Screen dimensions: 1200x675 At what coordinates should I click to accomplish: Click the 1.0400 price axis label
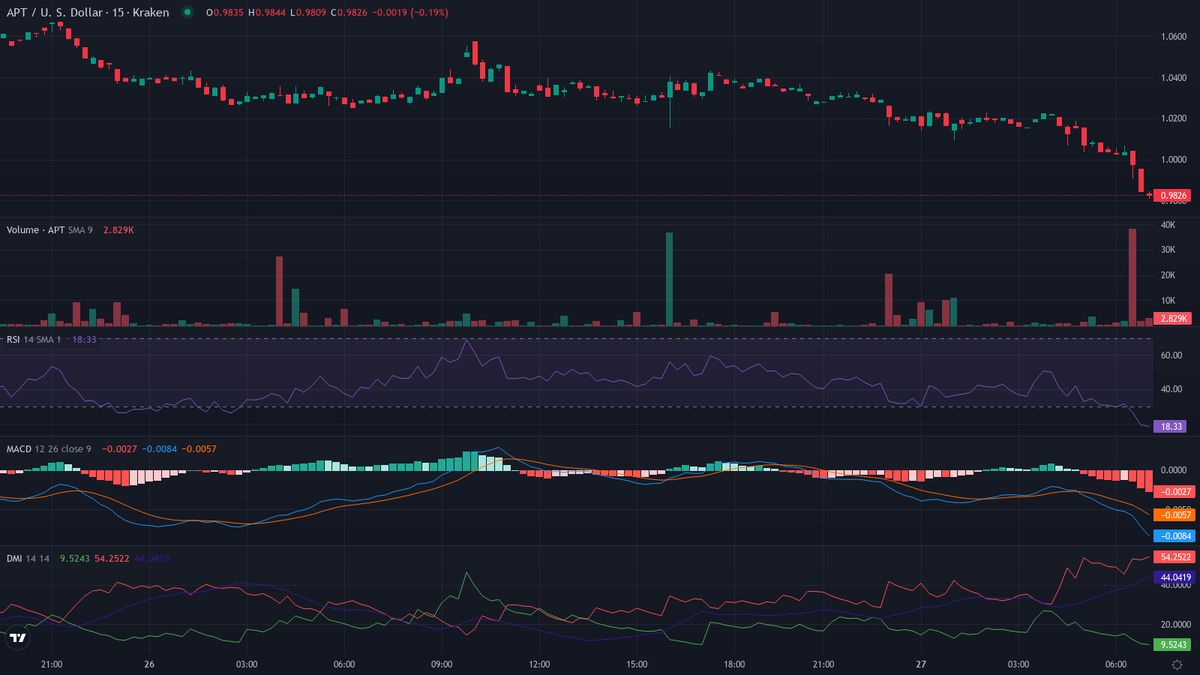pos(1173,78)
